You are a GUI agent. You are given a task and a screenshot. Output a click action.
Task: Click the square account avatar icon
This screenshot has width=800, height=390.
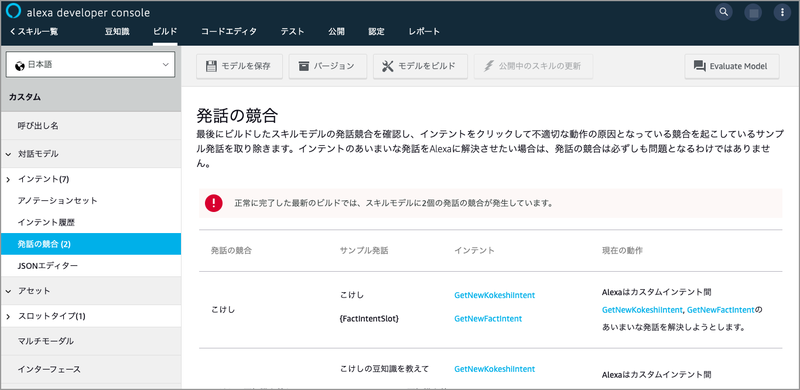753,12
